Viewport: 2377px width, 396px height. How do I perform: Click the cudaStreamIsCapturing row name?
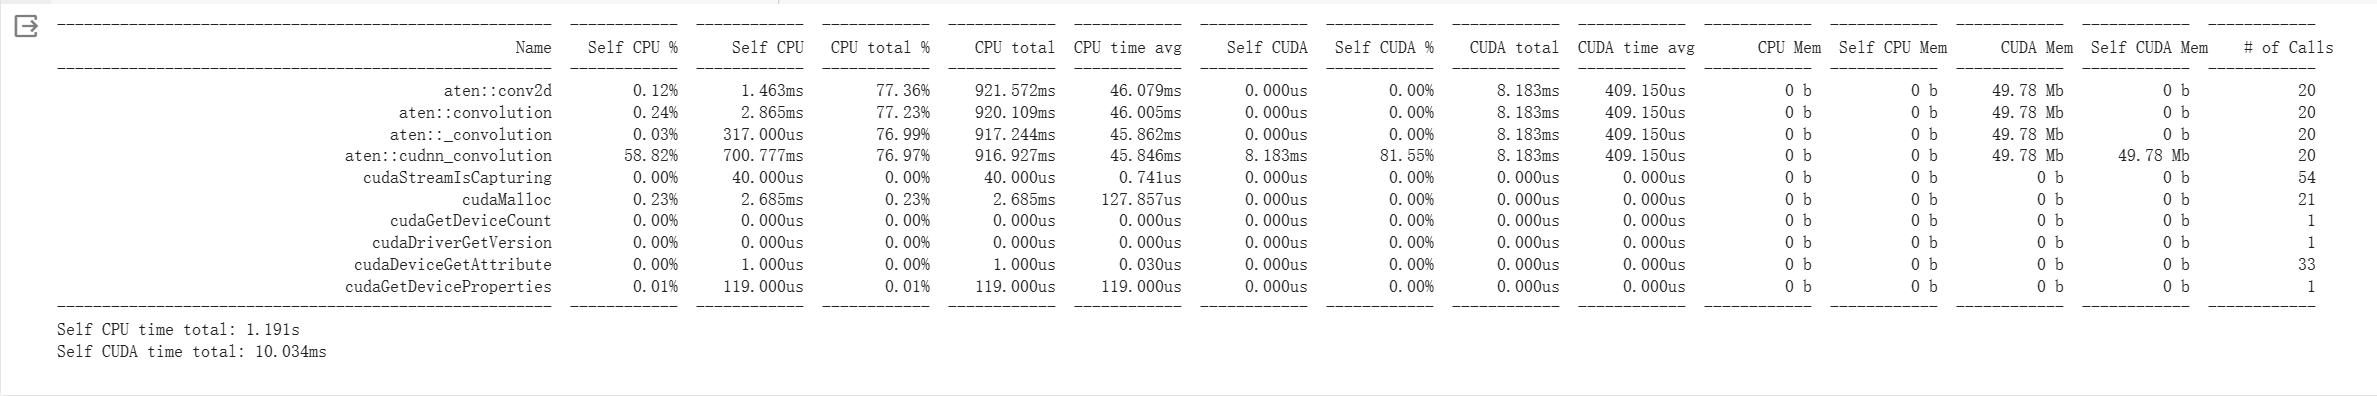tap(457, 178)
